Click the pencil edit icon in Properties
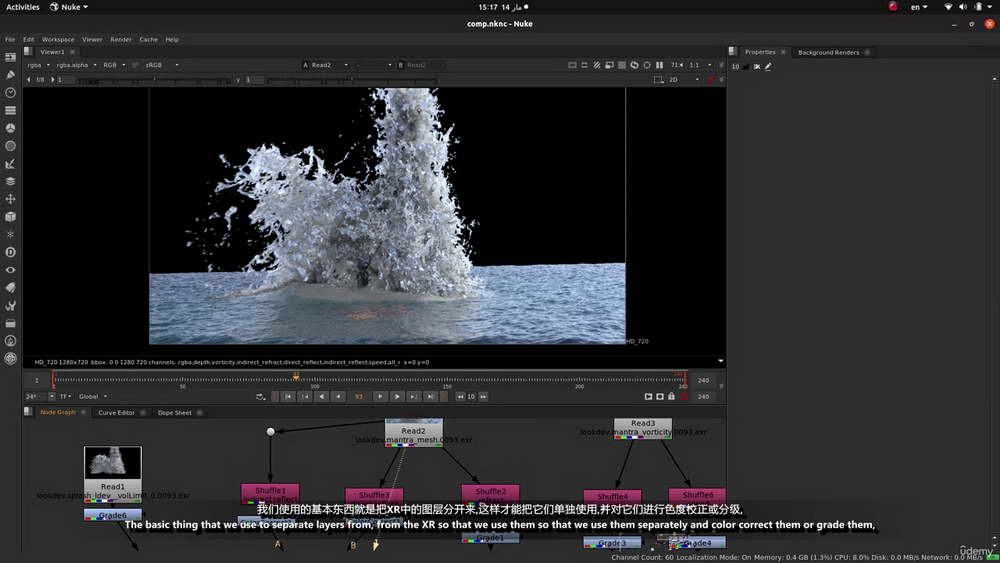Viewport: 1000px width, 563px height. click(768, 66)
